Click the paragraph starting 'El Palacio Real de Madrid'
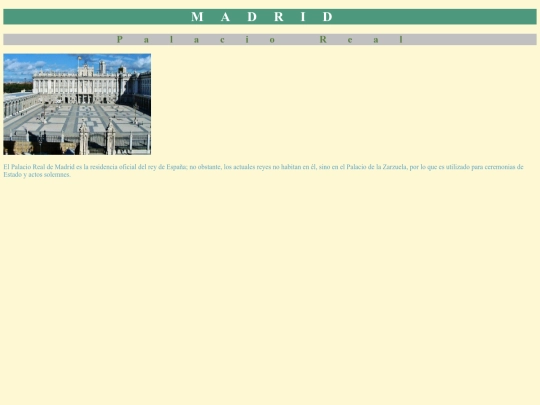 tap(263, 170)
